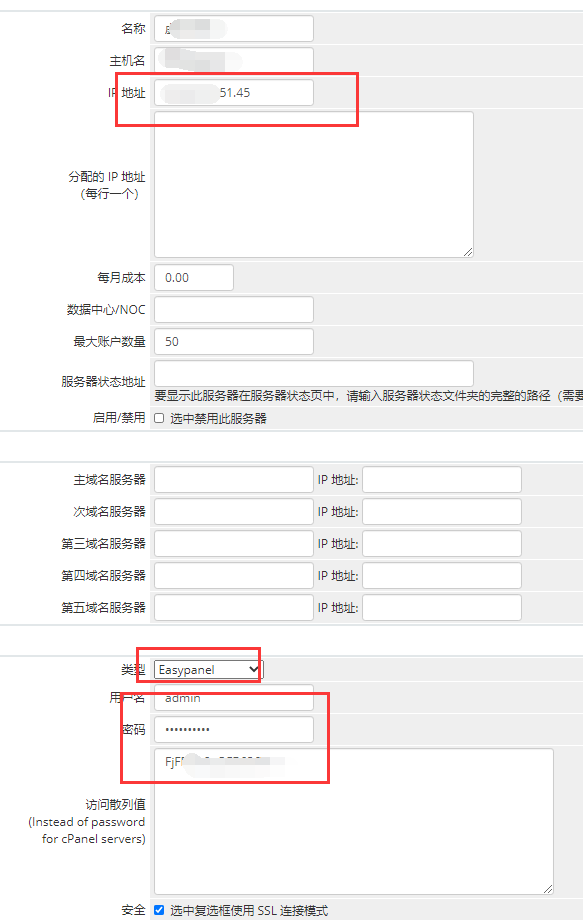Select the 每月成本 field showing 0.00
583x920 pixels.
click(x=194, y=278)
